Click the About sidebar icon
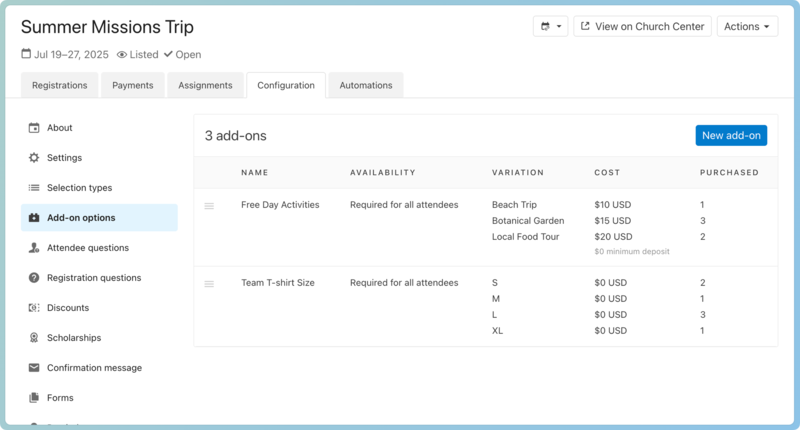This screenshot has height=430, width=800. tap(34, 128)
